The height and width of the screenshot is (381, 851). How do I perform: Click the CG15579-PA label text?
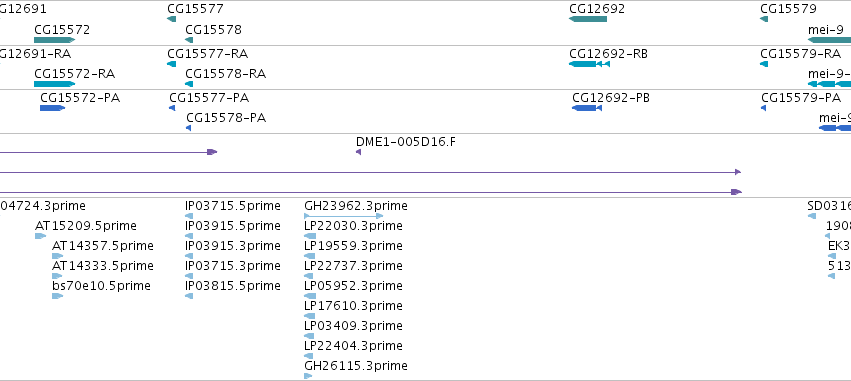coord(801,98)
